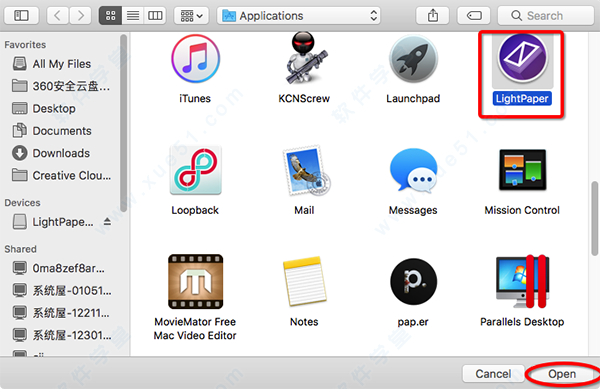This screenshot has height=389, width=600.
Task: Open Creative Cloud folder in sidebar
Action: [61, 175]
